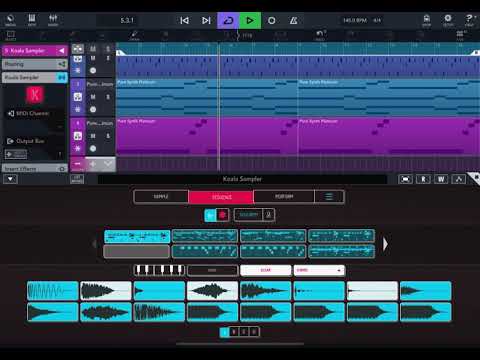Toggle the cycle loop button

(x=228, y=21)
